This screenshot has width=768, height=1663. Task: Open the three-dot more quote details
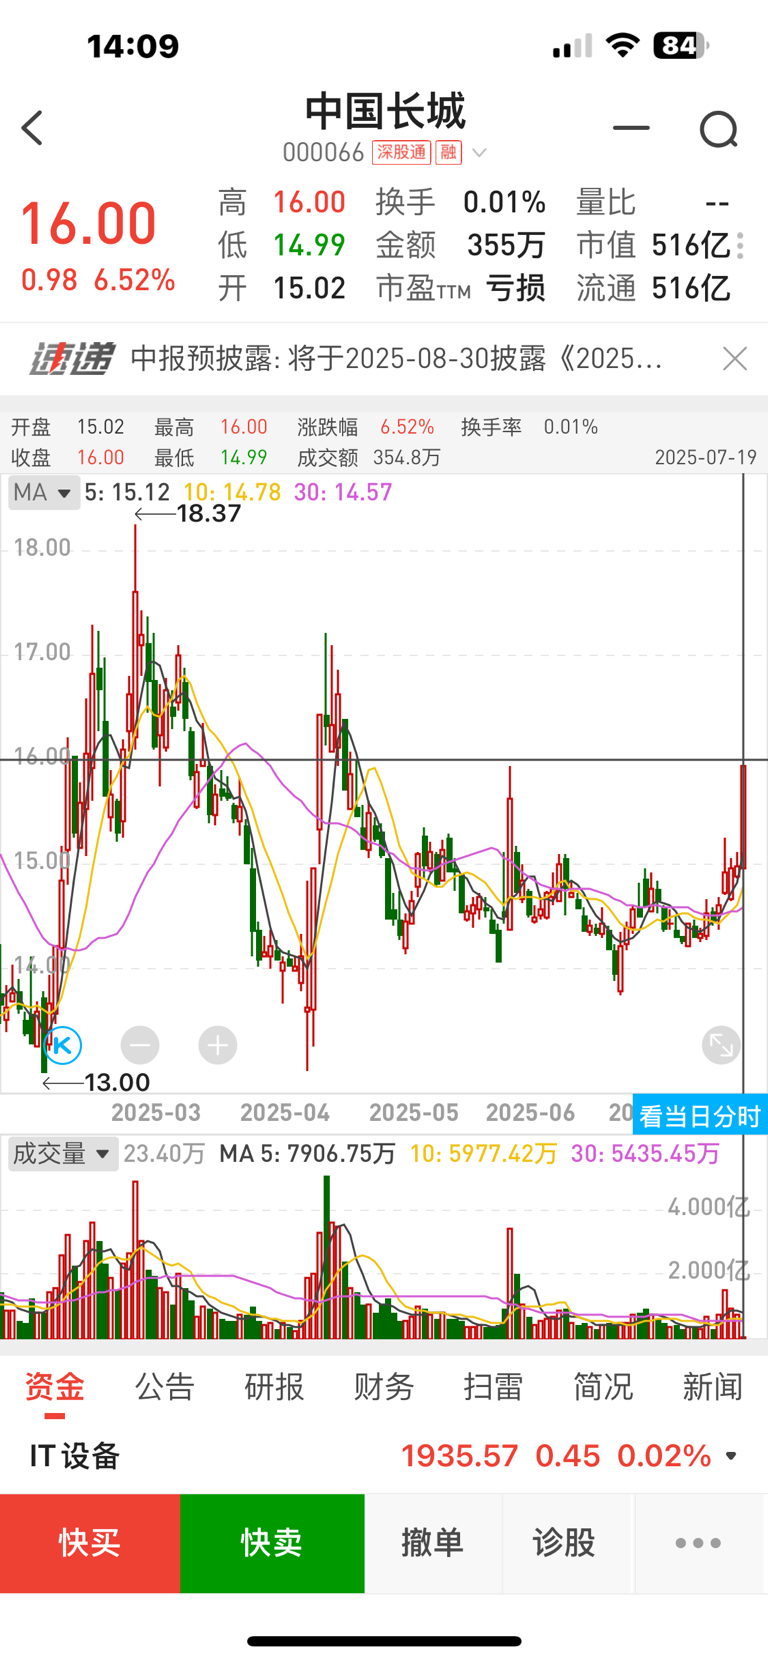[740, 245]
